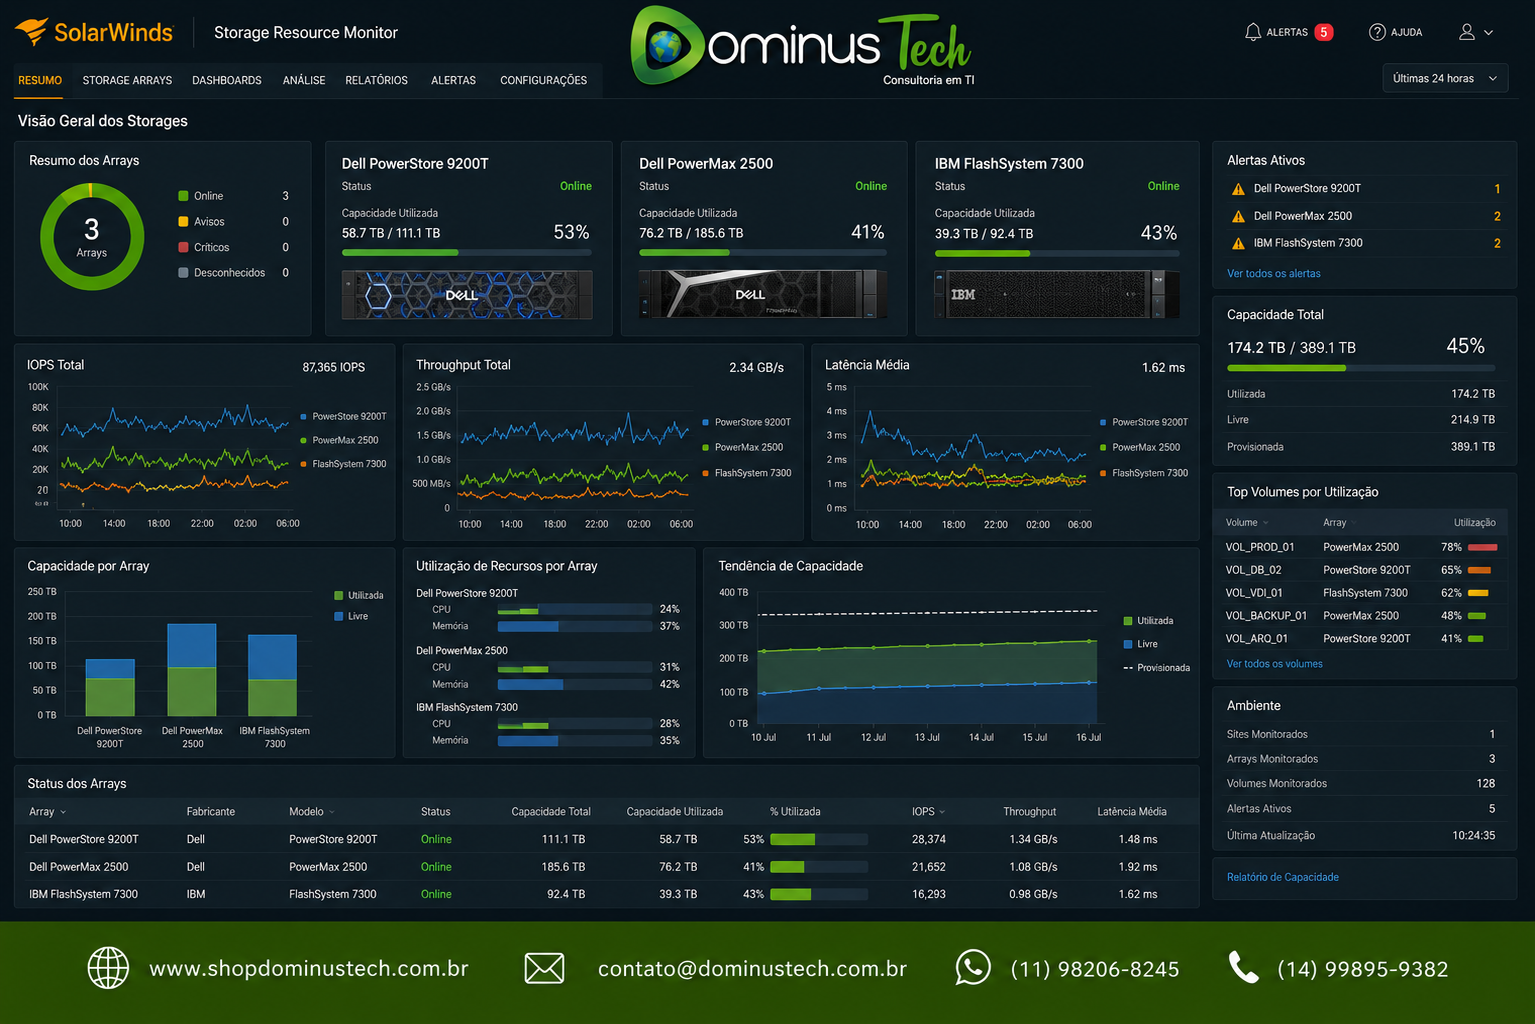Open the user profile icon
Viewport: 1535px width, 1024px height.
(1467, 32)
